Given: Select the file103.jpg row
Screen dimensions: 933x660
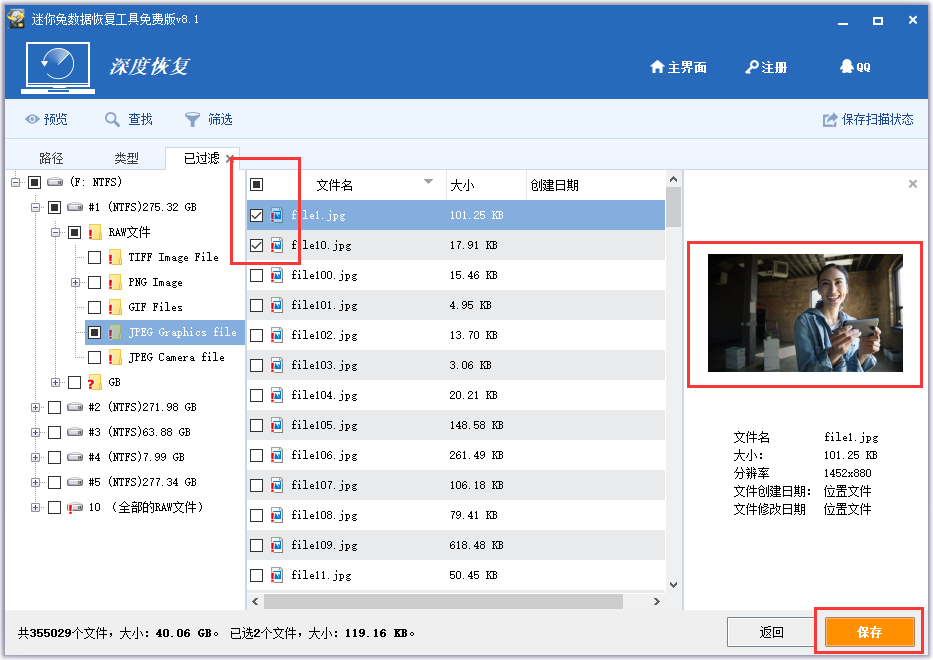Looking at the screenshot, I should [x=456, y=365].
